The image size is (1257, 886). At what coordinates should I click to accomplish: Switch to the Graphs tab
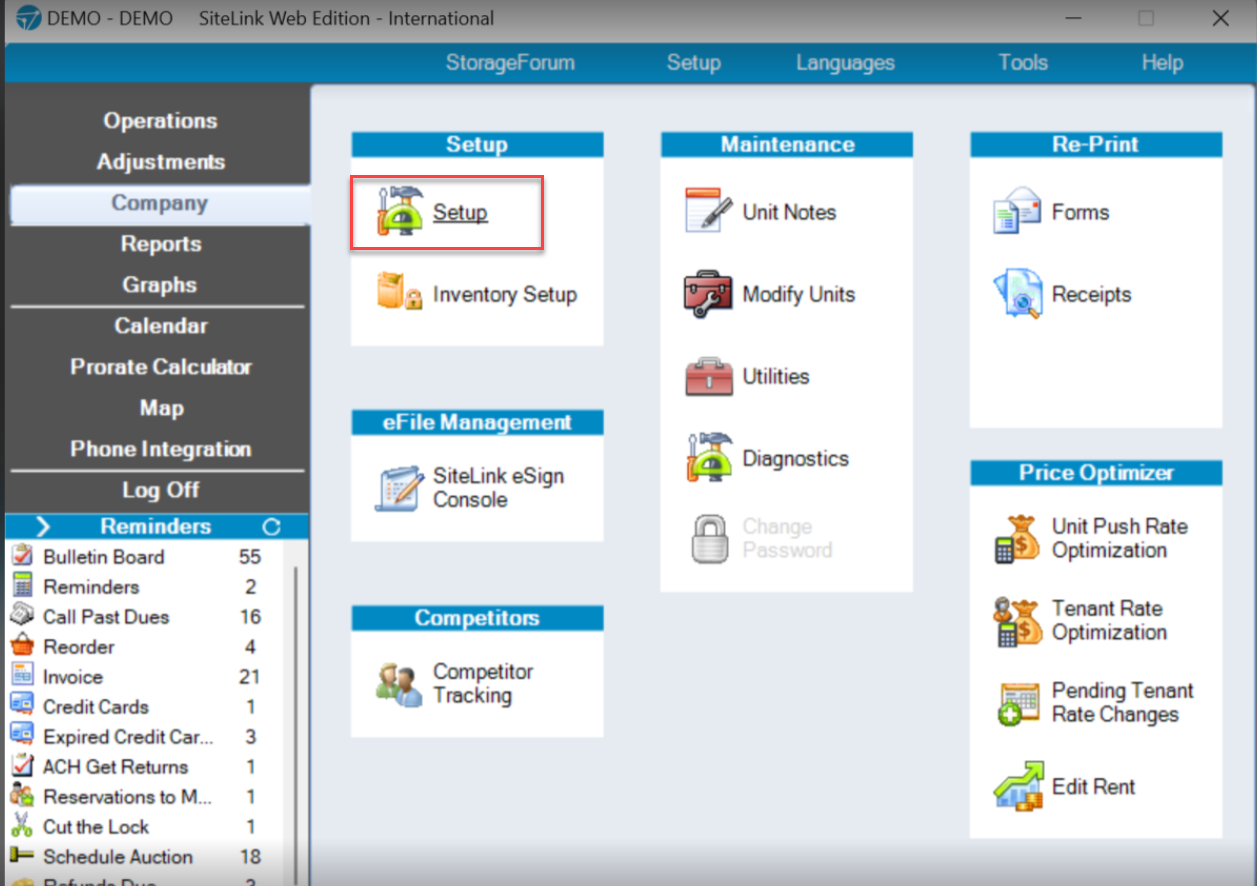[159, 285]
